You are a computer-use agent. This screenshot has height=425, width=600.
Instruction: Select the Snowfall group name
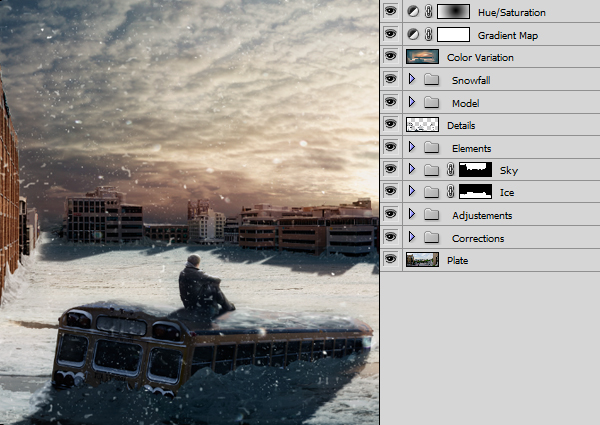471,80
